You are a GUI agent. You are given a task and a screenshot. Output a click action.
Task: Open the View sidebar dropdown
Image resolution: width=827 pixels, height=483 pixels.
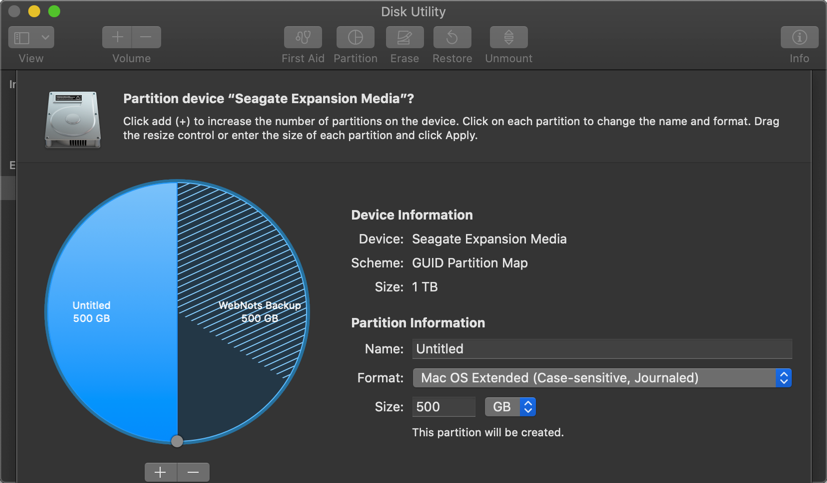click(31, 37)
